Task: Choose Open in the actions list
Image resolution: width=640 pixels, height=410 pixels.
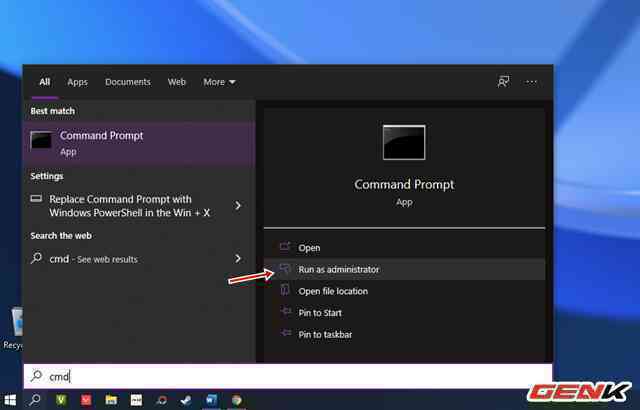Action: [404, 248]
